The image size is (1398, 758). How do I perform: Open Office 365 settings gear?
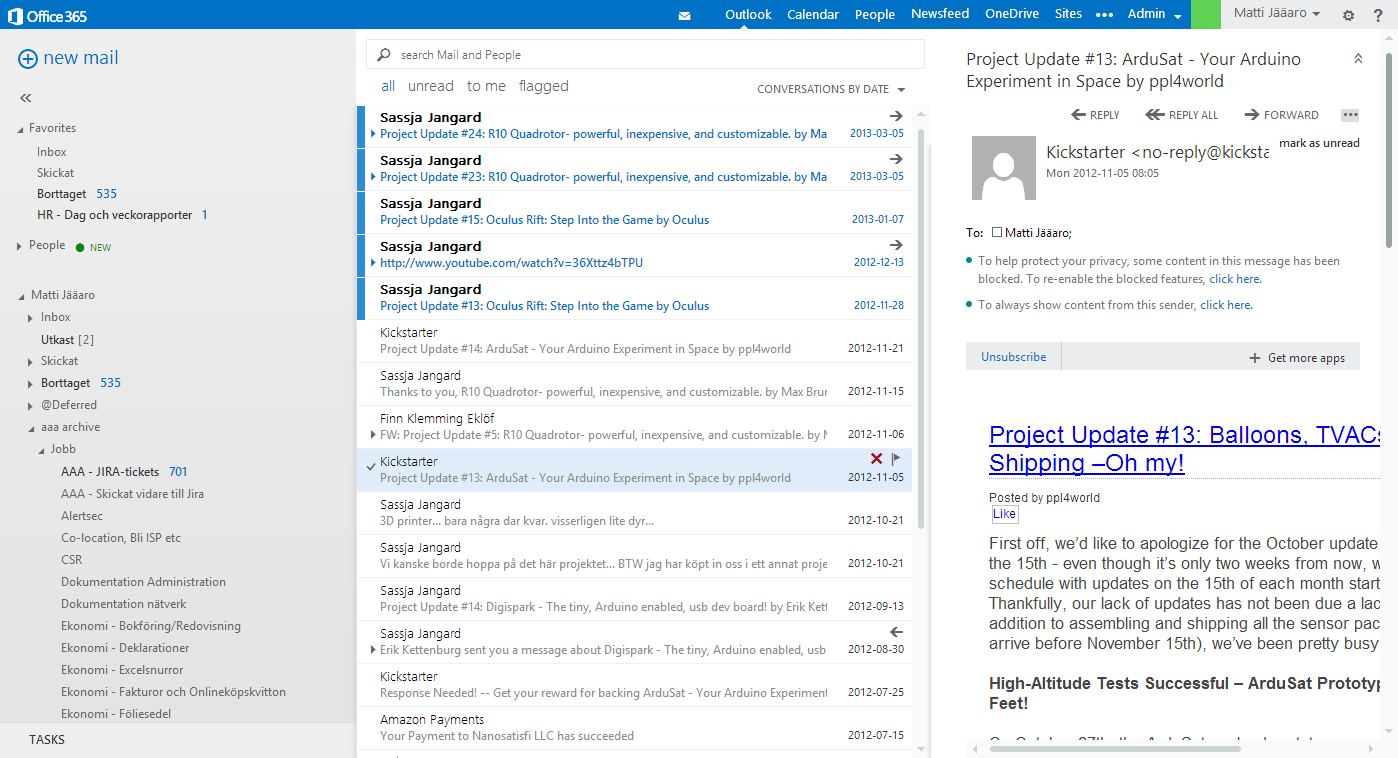1348,15
